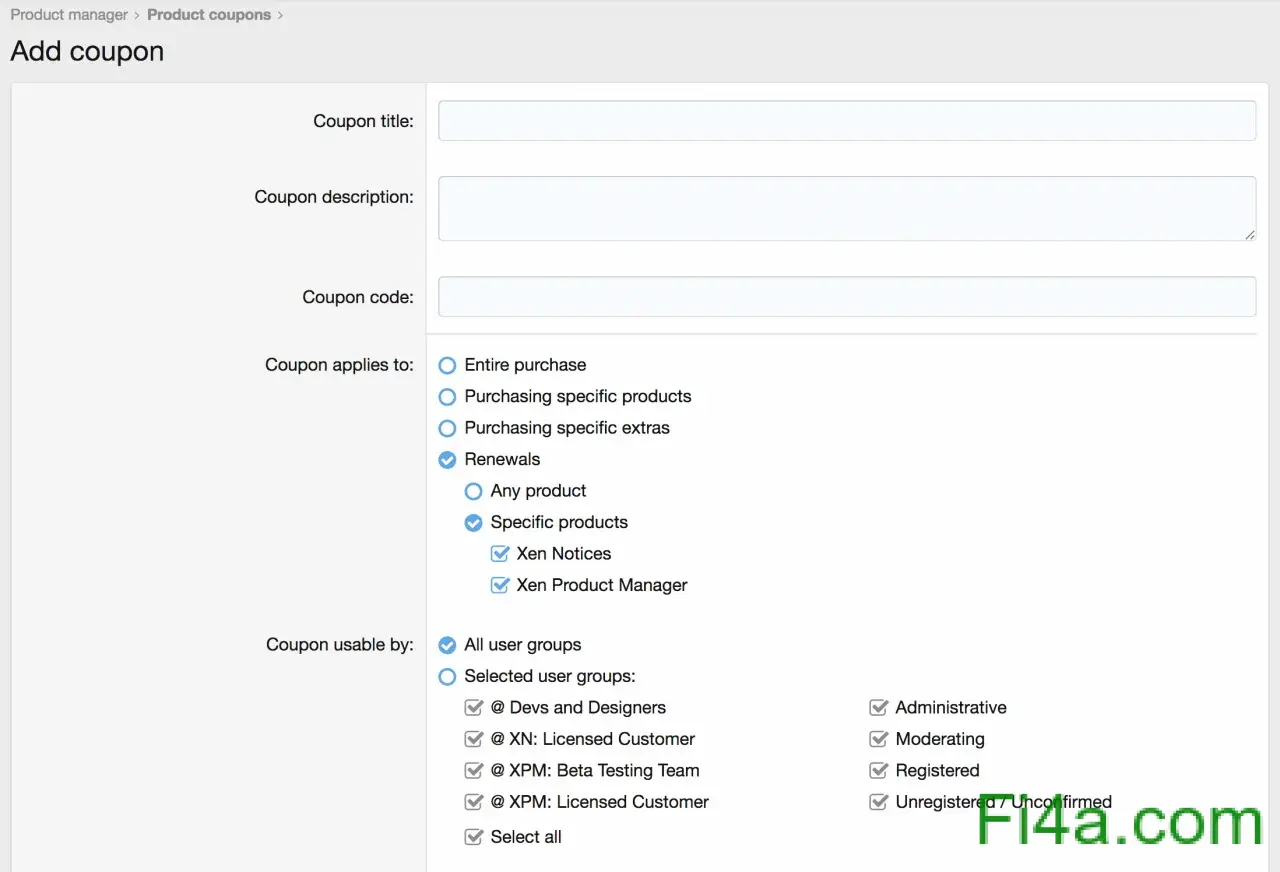Select the Renewals radio option

click(x=448, y=460)
